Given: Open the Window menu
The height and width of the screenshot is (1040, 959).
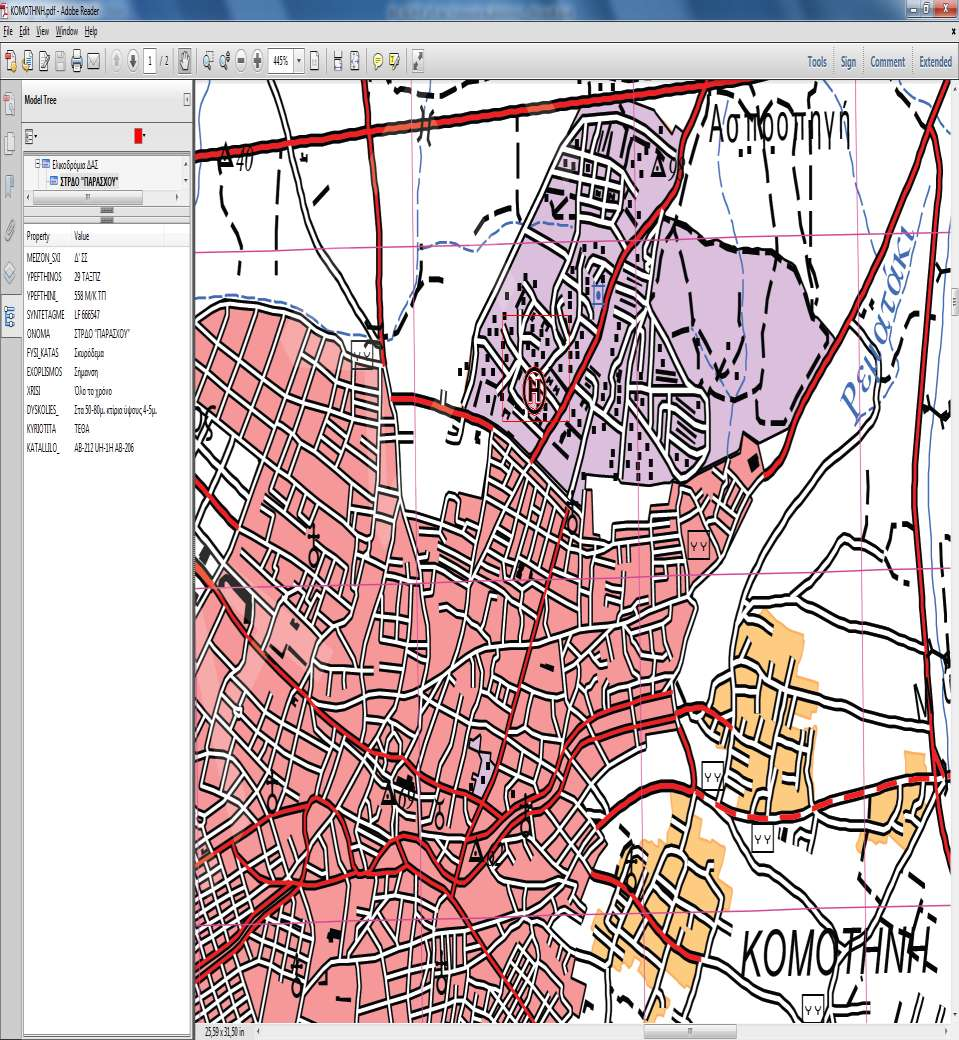Looking at the screenshot, I should click(66, 31).
